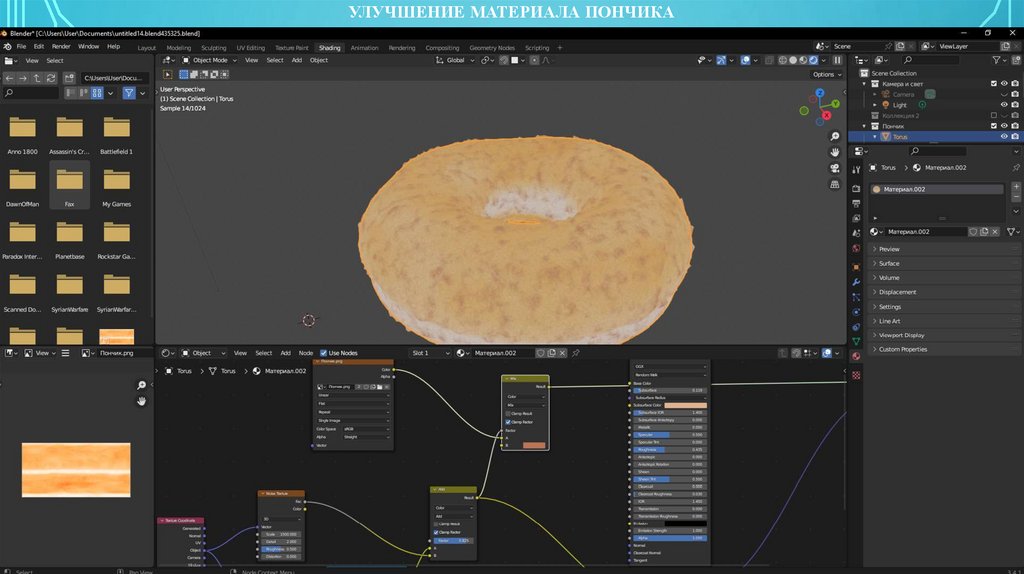
Task: Click the file browser refresh icon
Action: [x=51, y=78]
